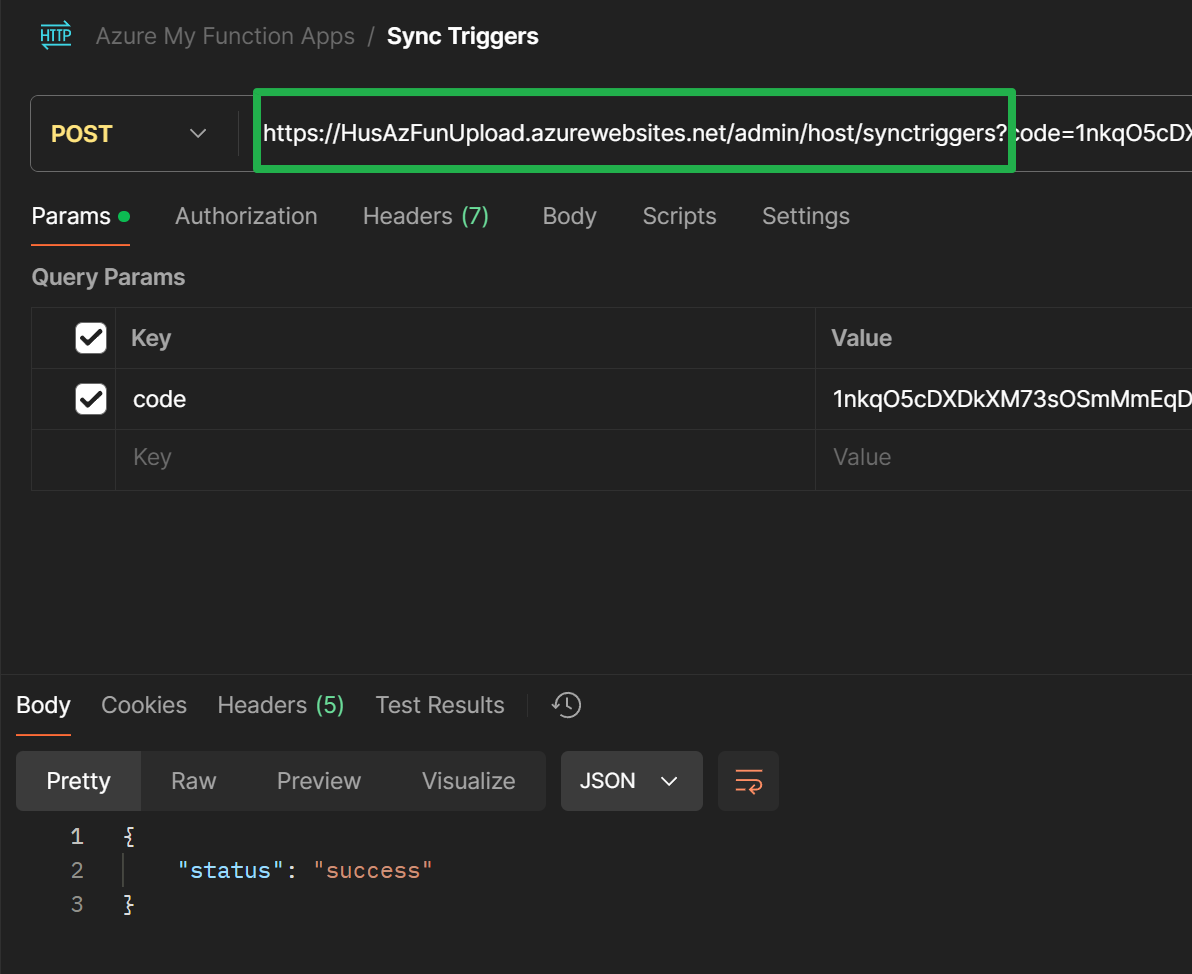
Task: Select the Raw view button
Action: click(193, 781)
